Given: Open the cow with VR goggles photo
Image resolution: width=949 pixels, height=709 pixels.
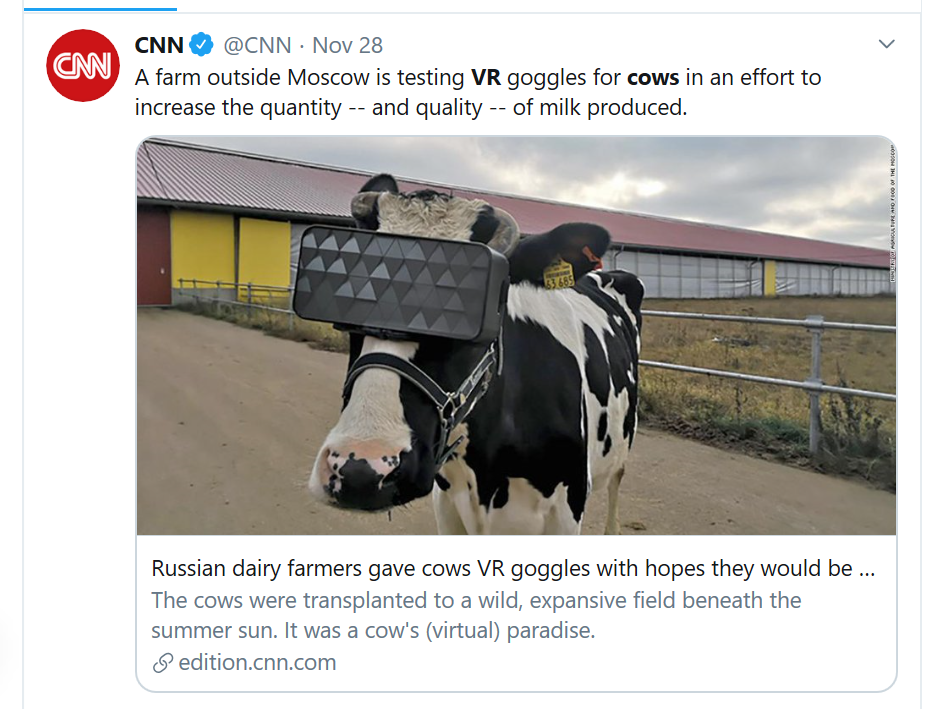Looking at the screenshot, I should point(700,420).
